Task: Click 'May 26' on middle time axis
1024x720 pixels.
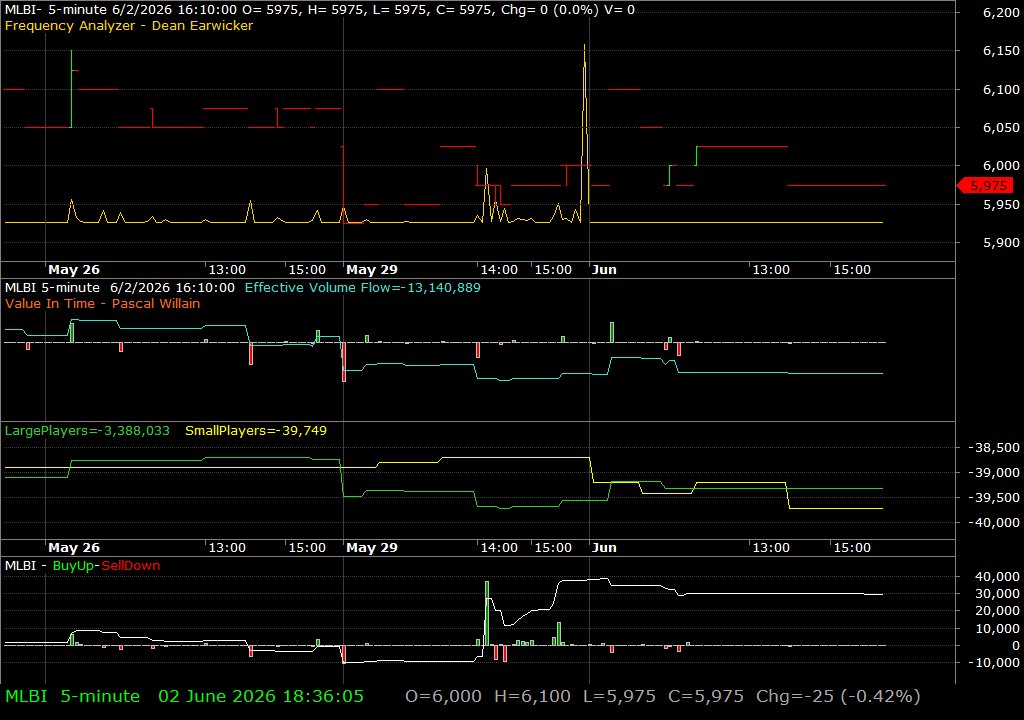Action: click(74, 548)
